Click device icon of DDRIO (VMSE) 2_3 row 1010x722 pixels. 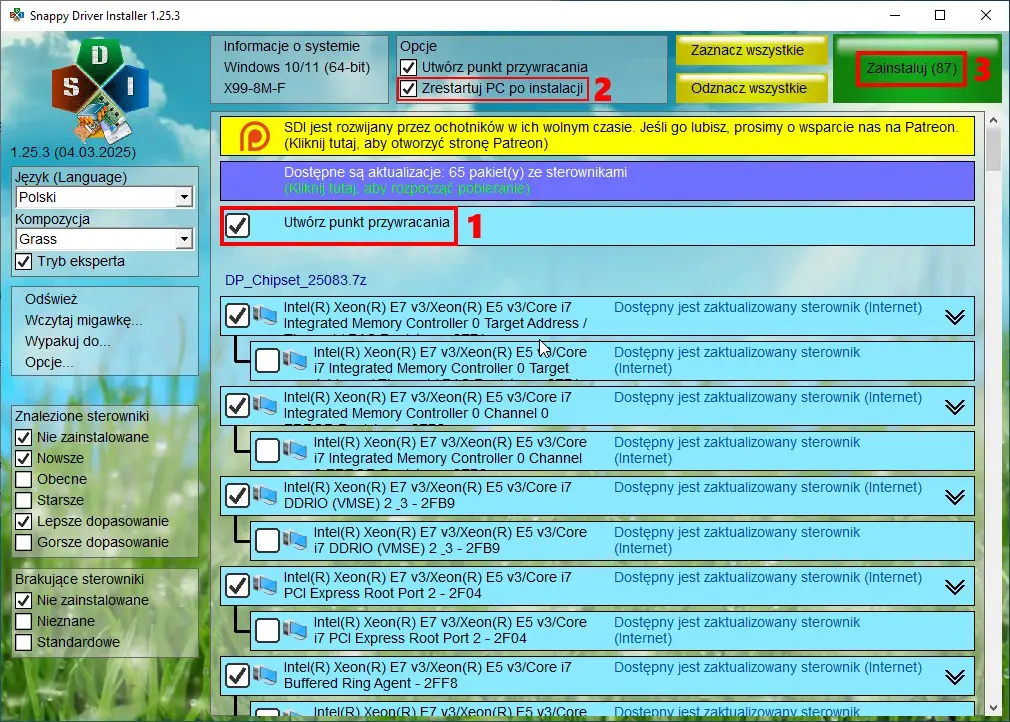point(265,495)
